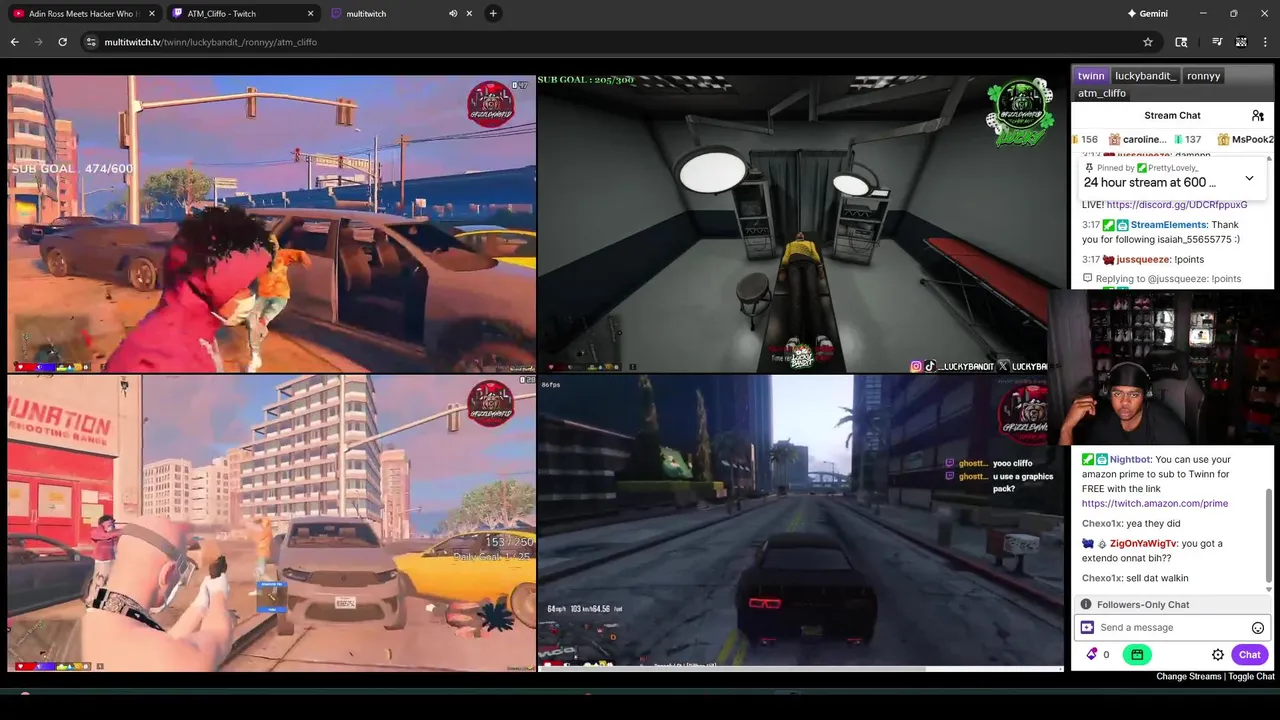Reload the multitwitch page
The width and height of the screenshot is (1280, 720).
tap(62, 42)
